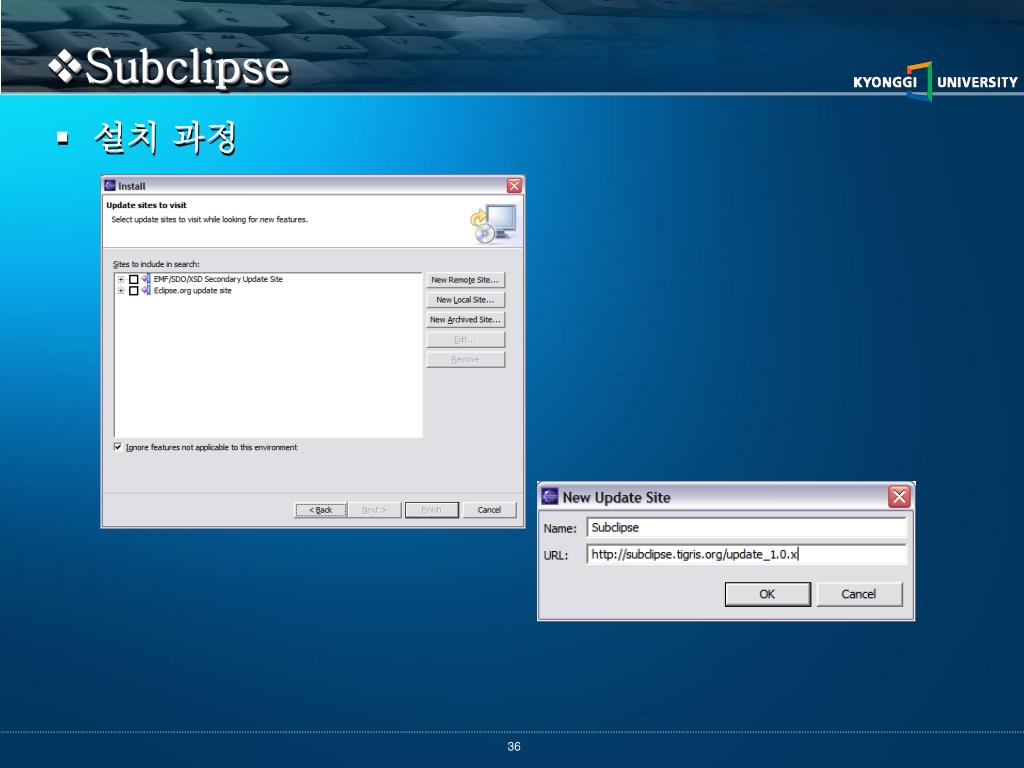This screenshot has width=1024, height=768.
Task: Click the site icon beside EMF/SDO/XSD entry
Action: point(146,279)
